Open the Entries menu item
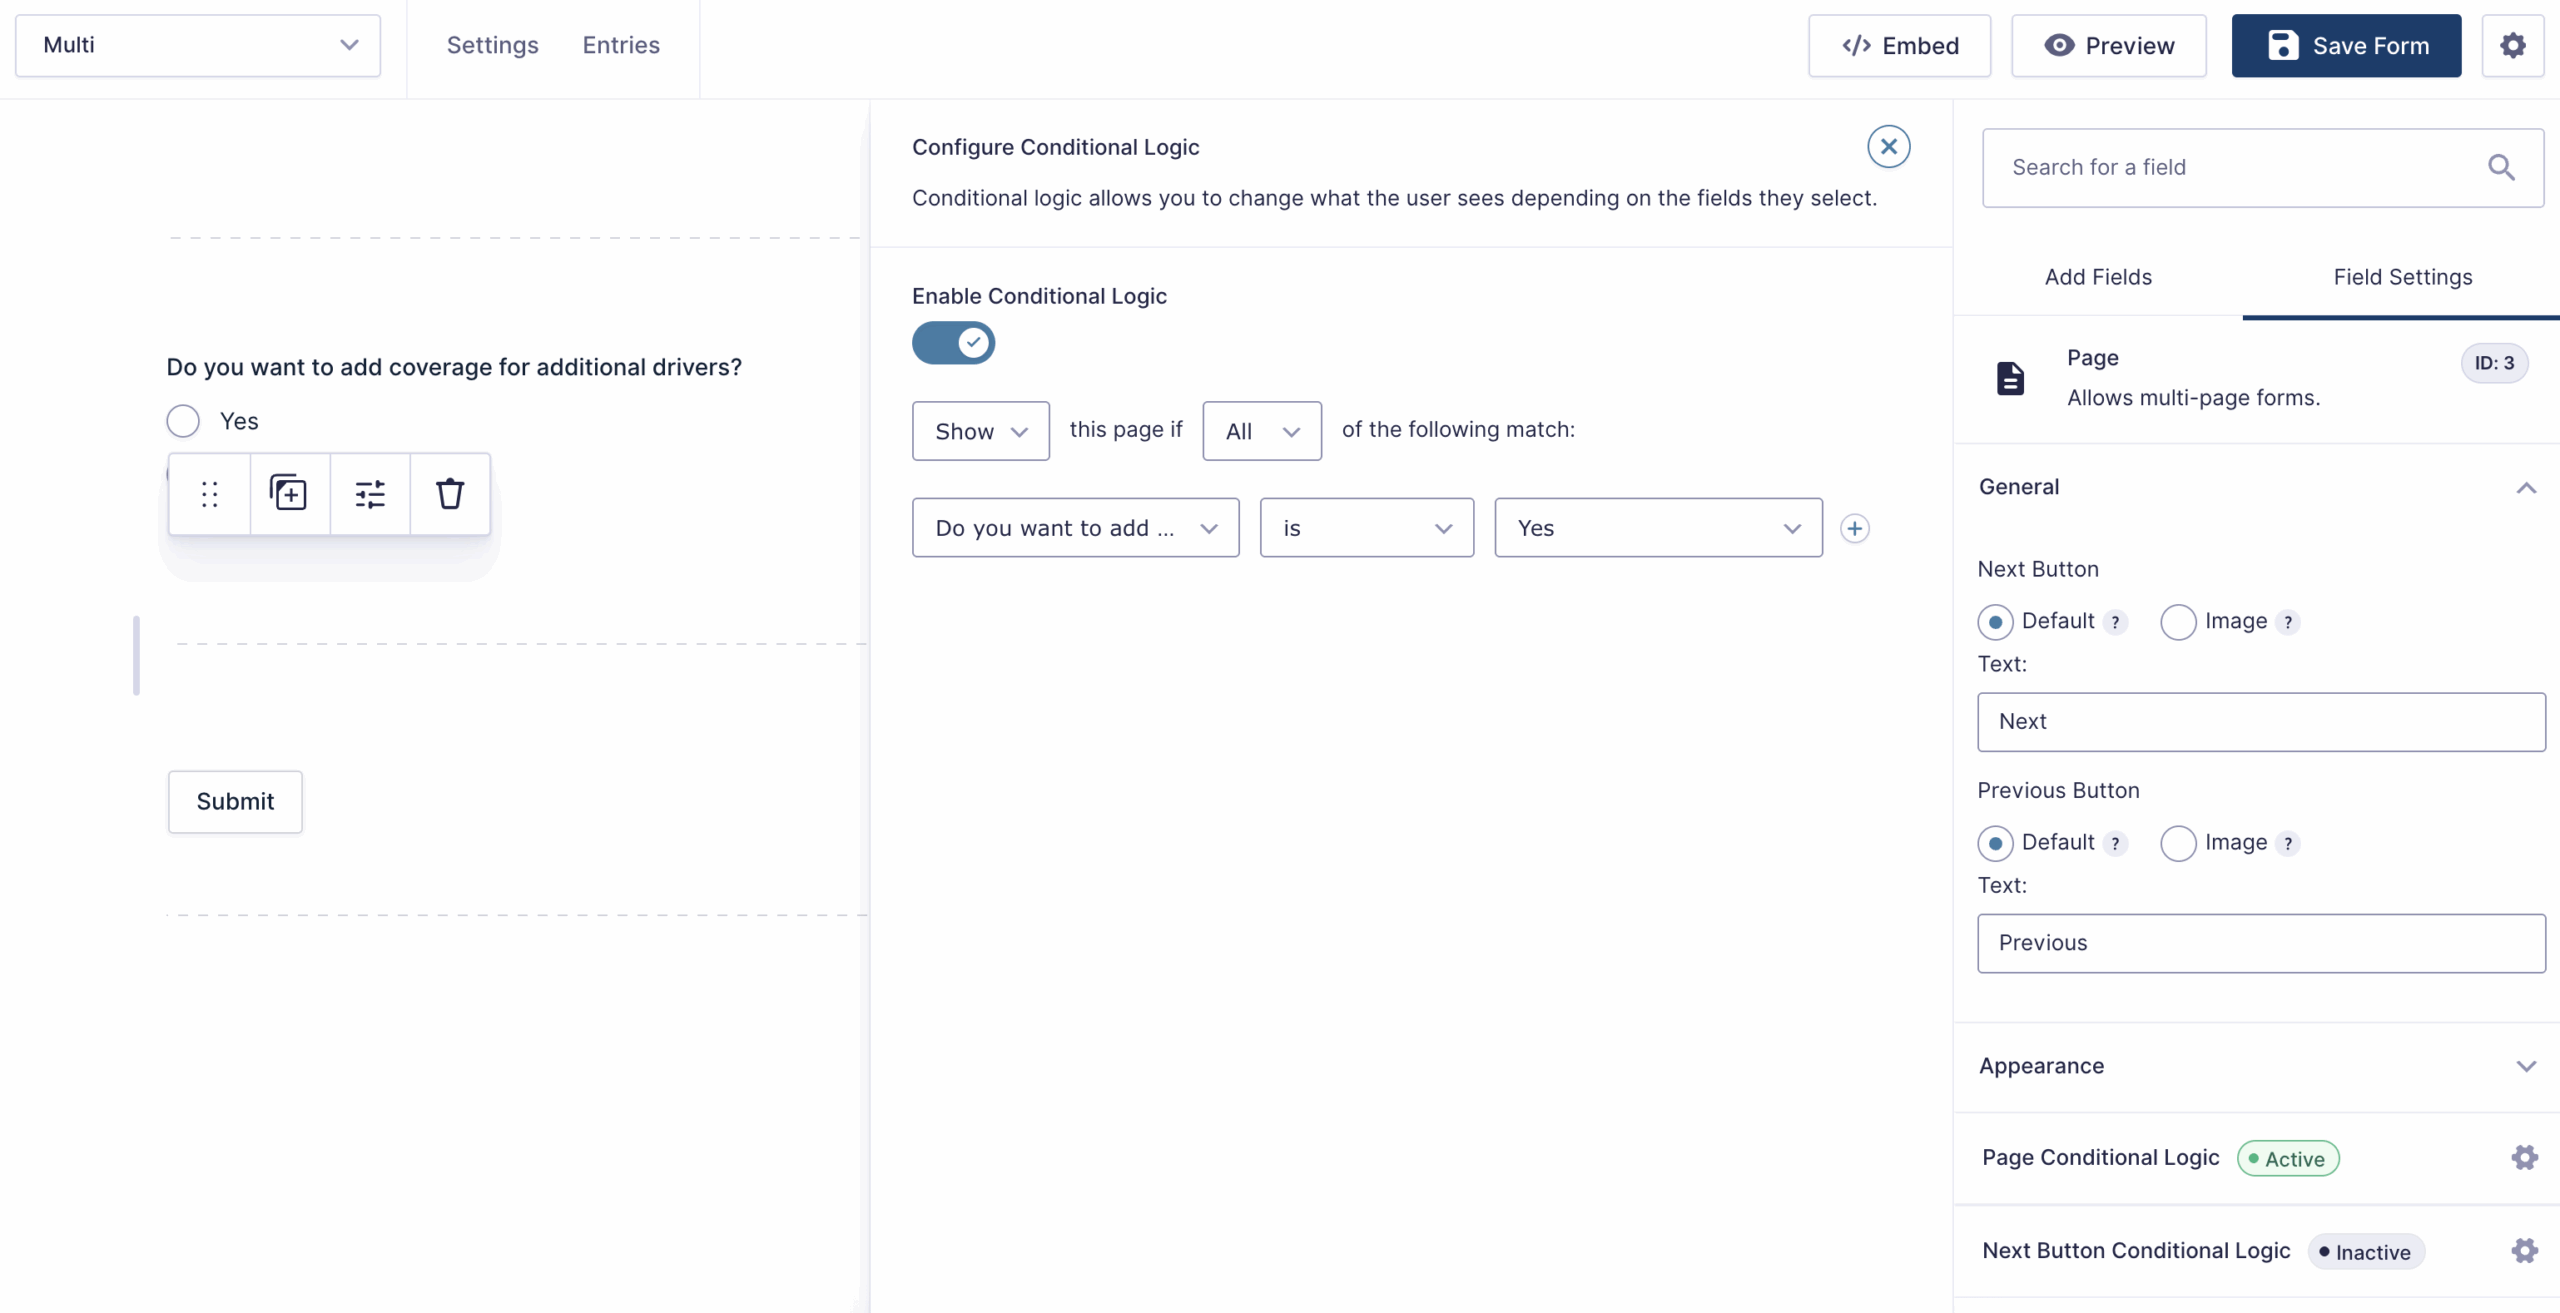Image resolution: width=2560 pixels, height=1313 pixels. pos(621,45)
